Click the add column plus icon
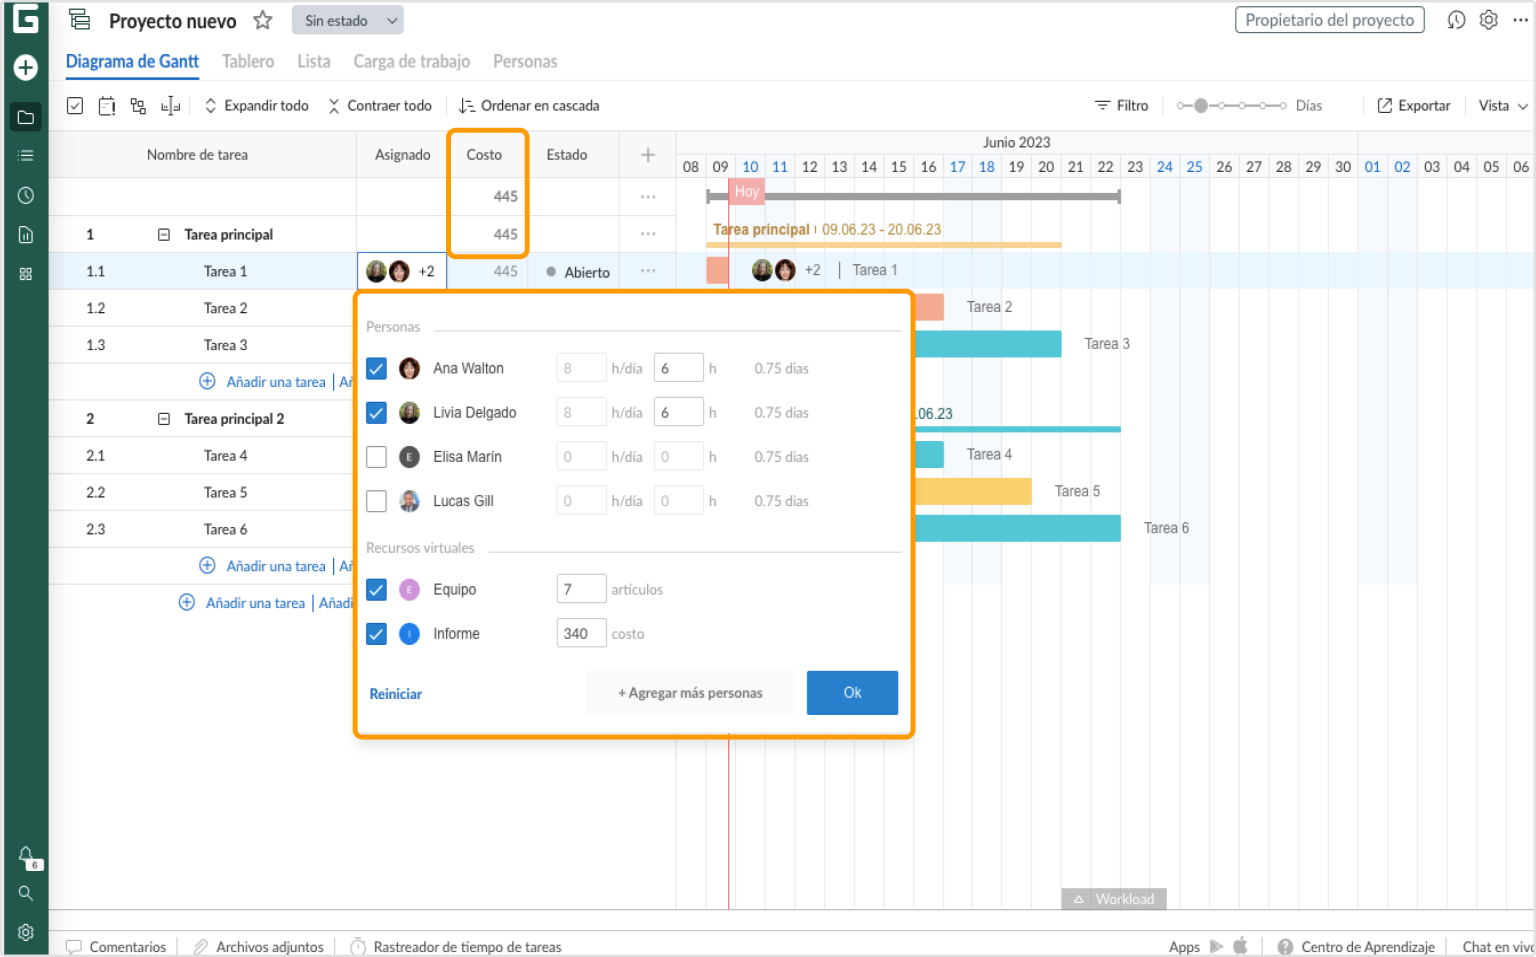This screenshot has width=1536, height=957. [648, 155]
